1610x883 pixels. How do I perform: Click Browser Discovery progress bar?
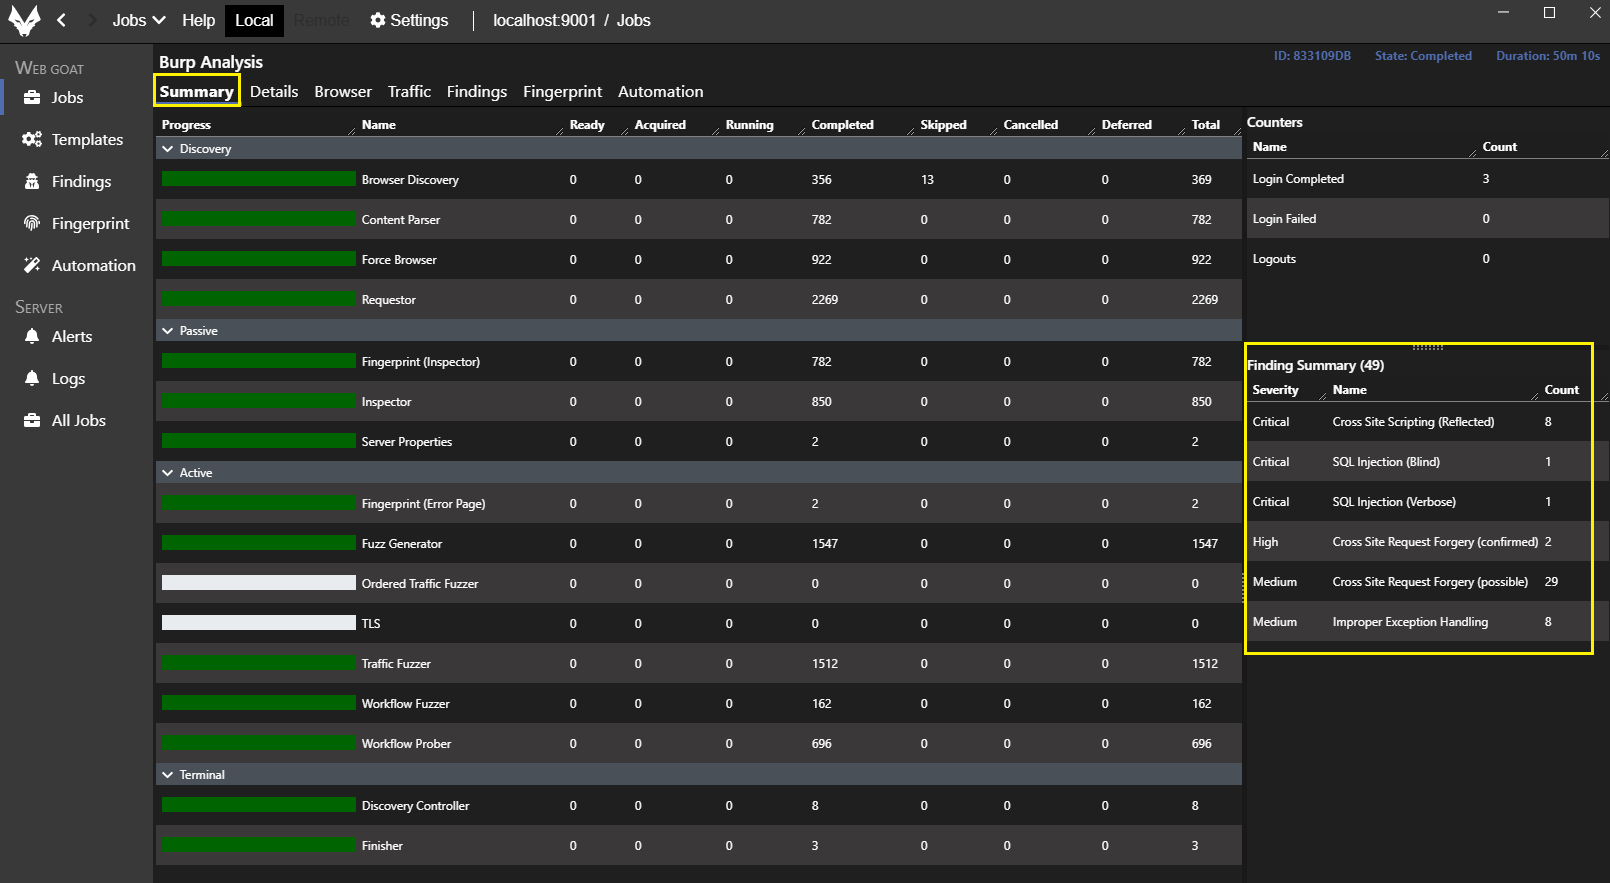(259, 179)
